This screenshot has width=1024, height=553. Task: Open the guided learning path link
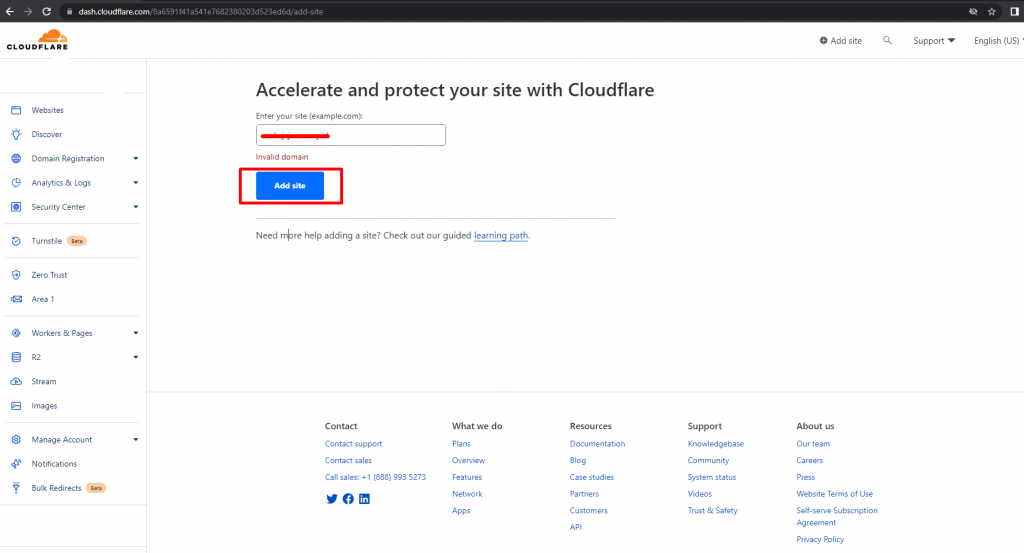point(500,236)
